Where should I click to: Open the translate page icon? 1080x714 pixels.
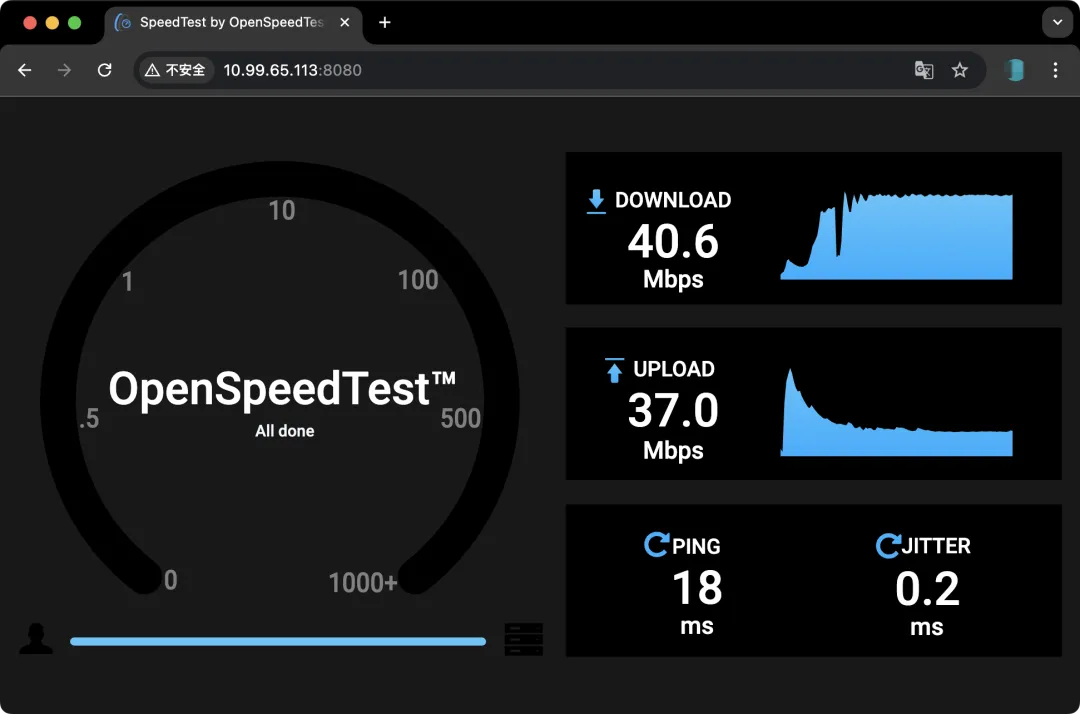click(924, 70)
